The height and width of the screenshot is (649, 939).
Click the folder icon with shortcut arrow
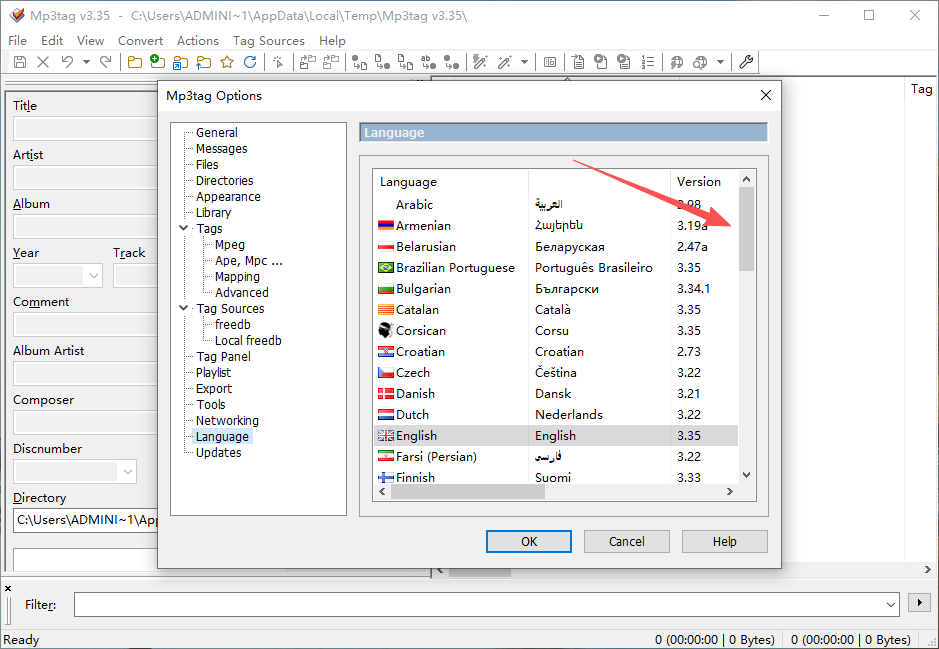[180, 62]
